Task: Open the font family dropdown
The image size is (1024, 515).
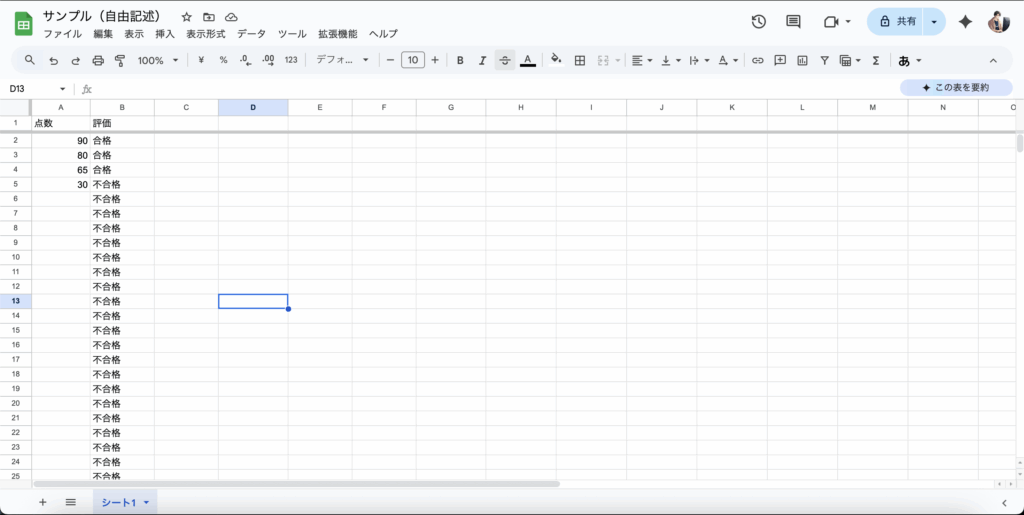Action: pos(342,60)
